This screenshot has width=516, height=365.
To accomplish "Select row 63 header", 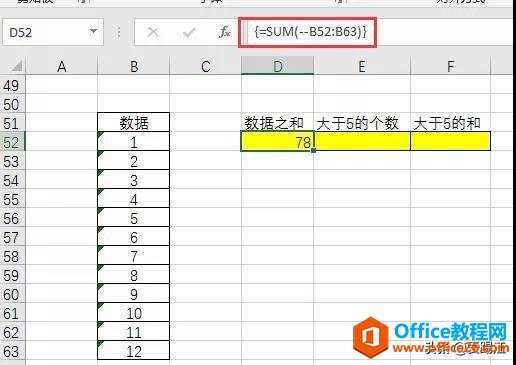I will tap(12, 351).
